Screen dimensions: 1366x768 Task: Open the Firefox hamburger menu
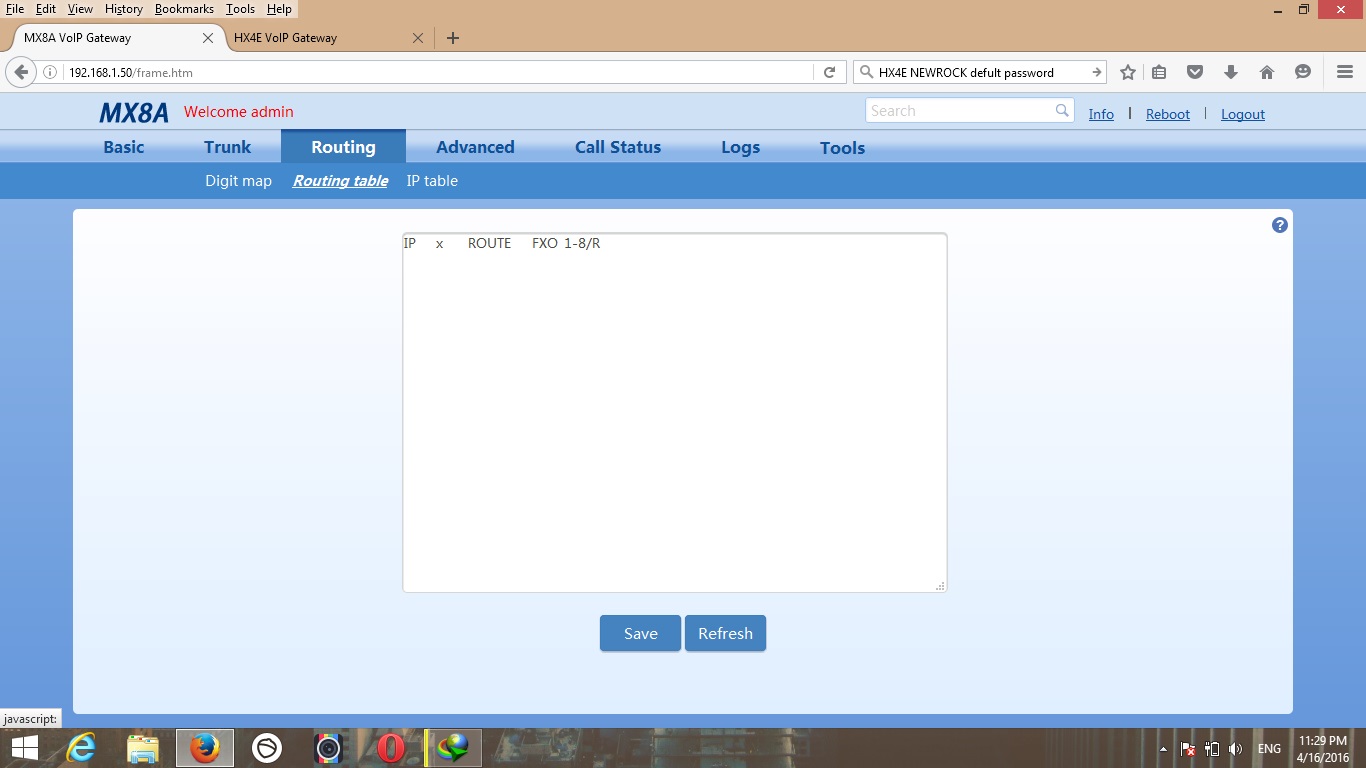pyautogui.click(x=1344, y=72)
